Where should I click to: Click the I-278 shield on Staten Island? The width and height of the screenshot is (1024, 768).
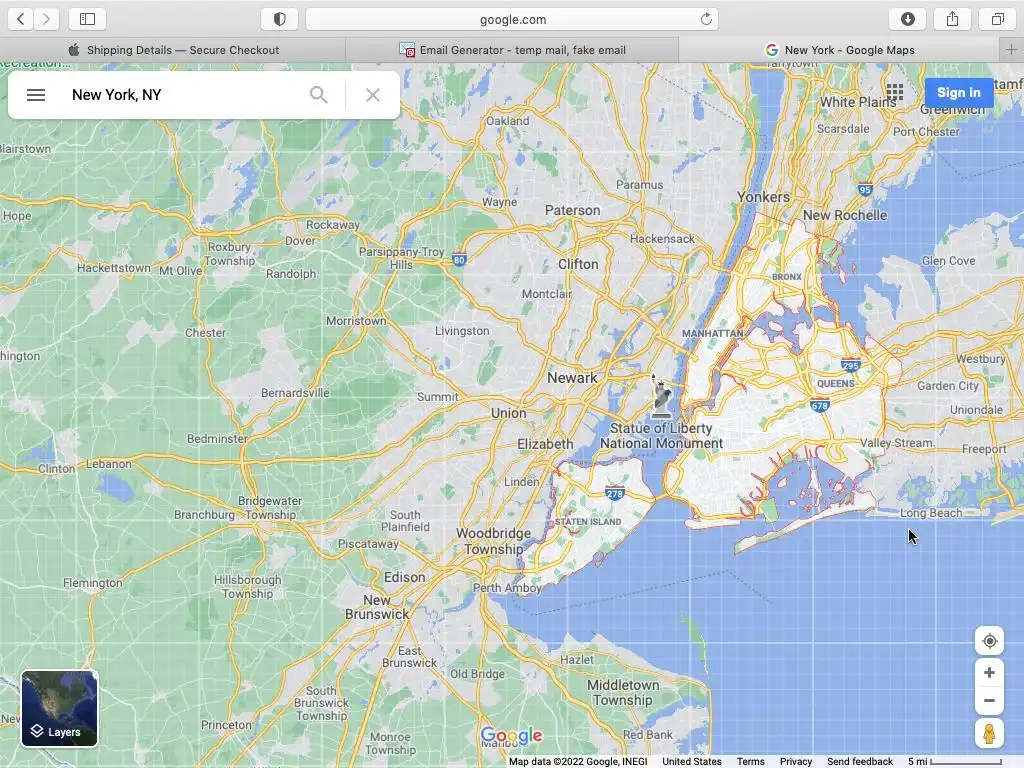pos(615,494)
